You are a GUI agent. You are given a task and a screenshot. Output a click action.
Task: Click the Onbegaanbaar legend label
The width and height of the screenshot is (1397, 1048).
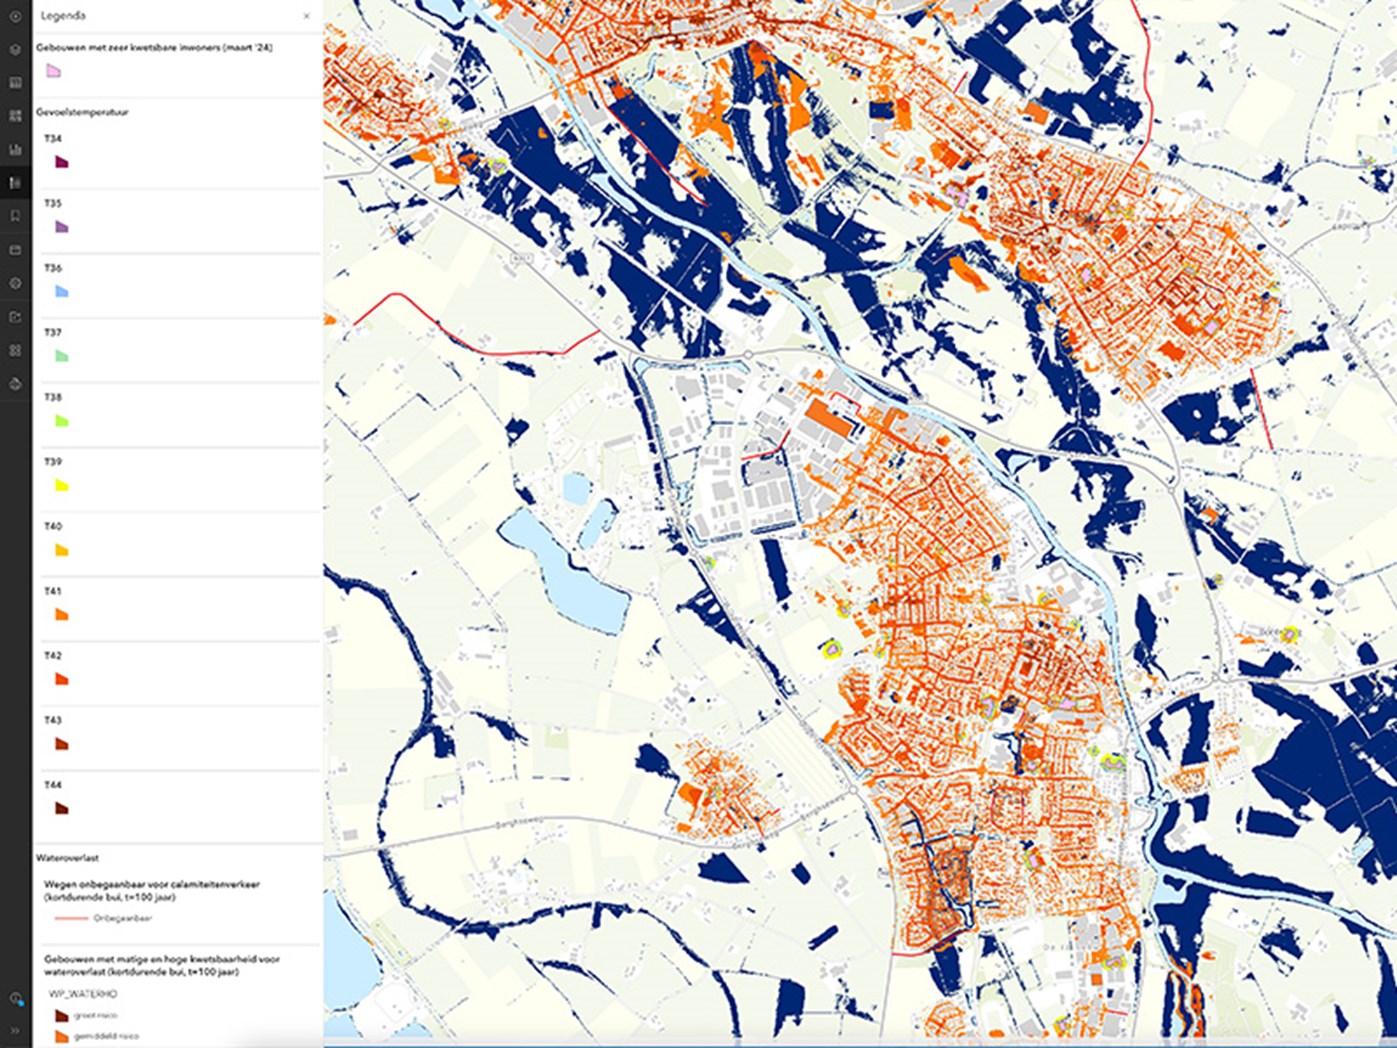(x=123, y=918)
